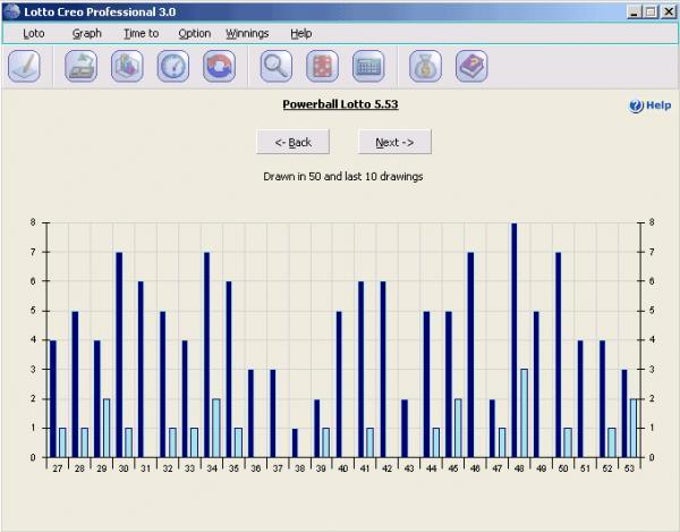Open the Option menu

click(194, 33)
